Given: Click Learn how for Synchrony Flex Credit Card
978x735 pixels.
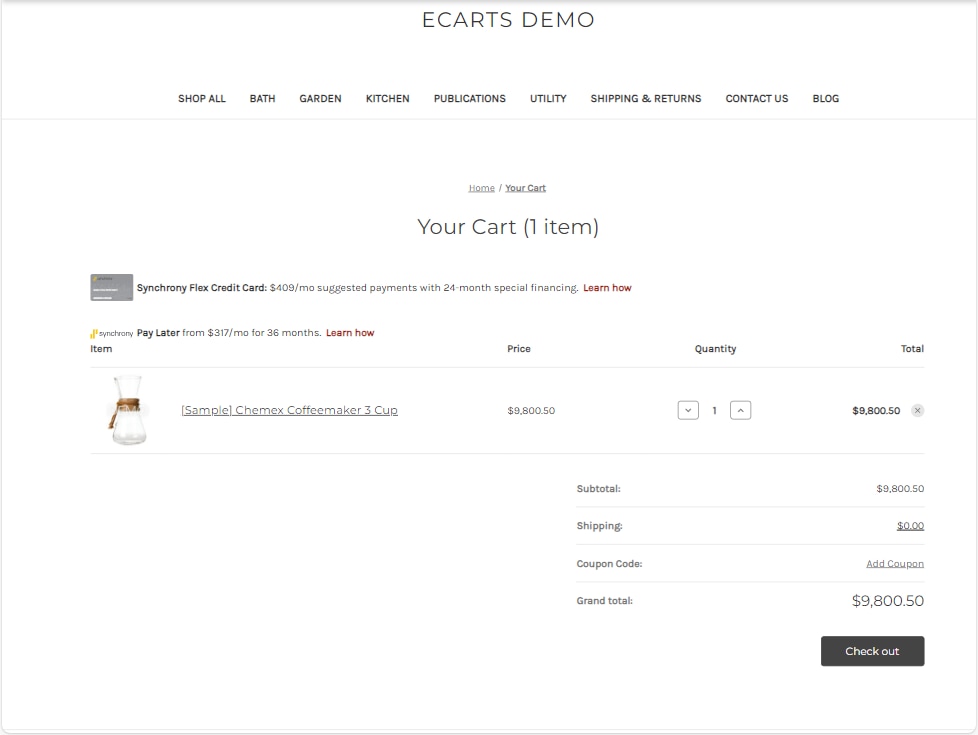Looking at the screenshot, I should tap(607, 288).
